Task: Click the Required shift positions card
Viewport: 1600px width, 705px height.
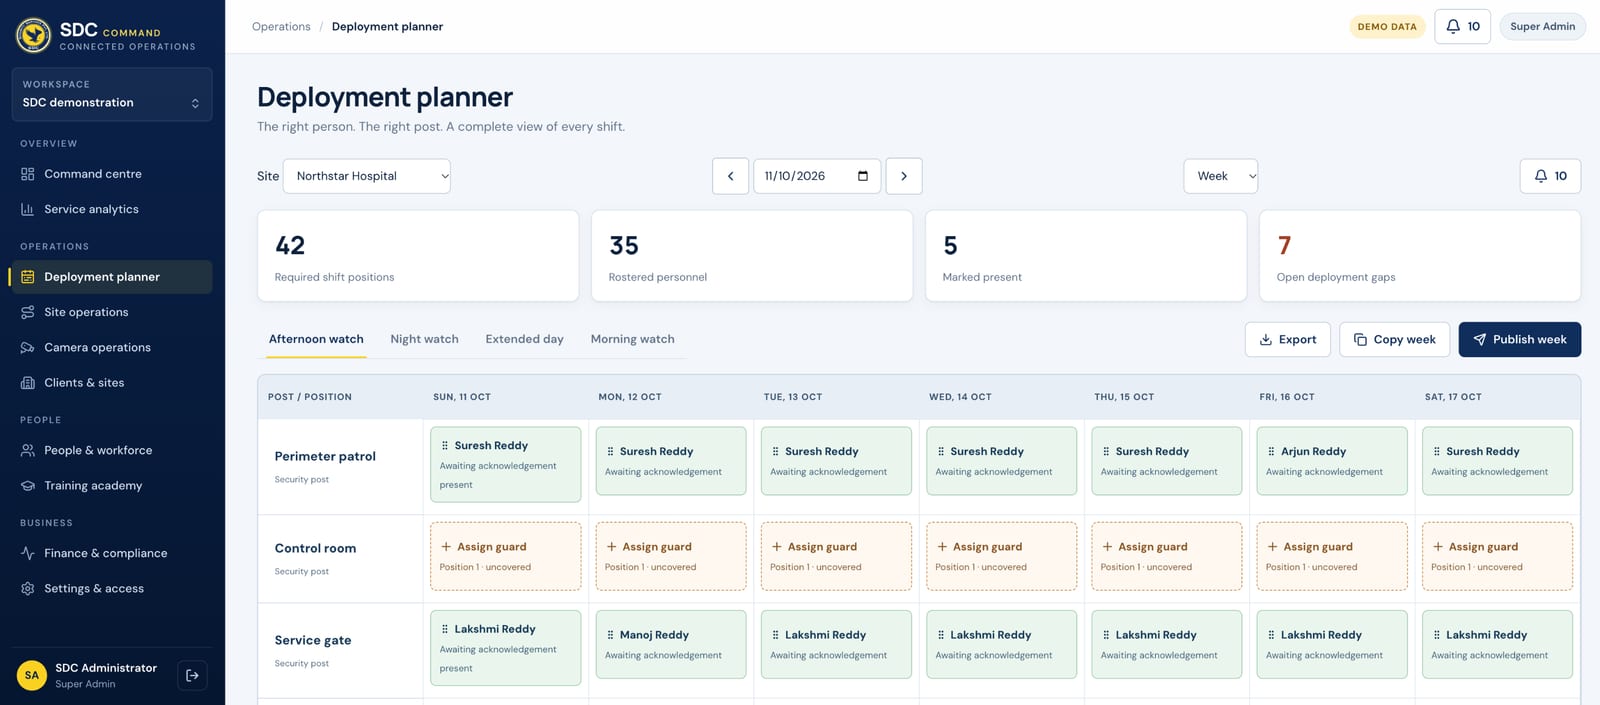Action: [x=418, y=256]
